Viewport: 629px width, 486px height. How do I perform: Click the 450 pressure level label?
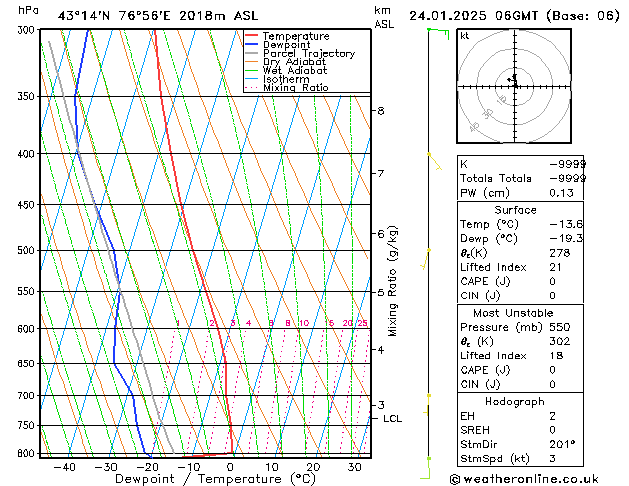tap(28, 205)
